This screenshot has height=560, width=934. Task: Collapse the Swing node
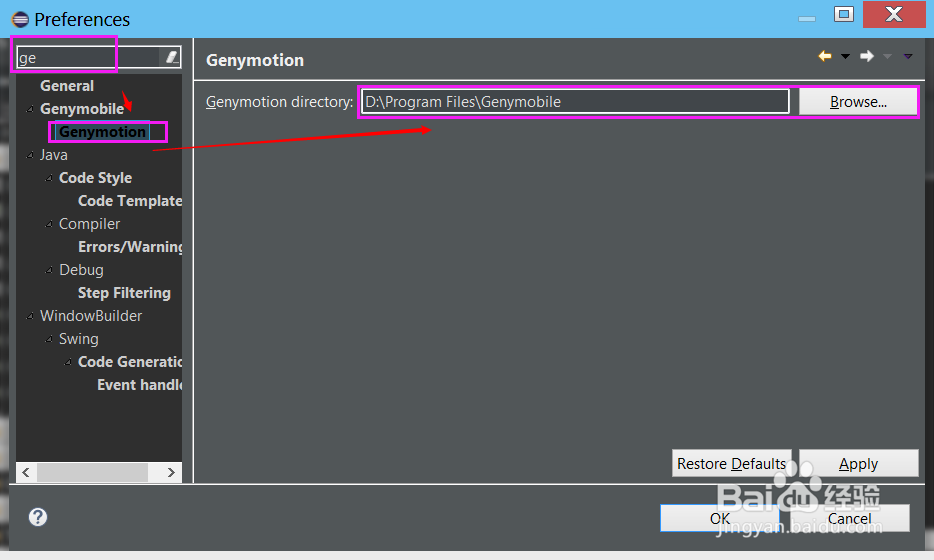[x=49, y=339]
